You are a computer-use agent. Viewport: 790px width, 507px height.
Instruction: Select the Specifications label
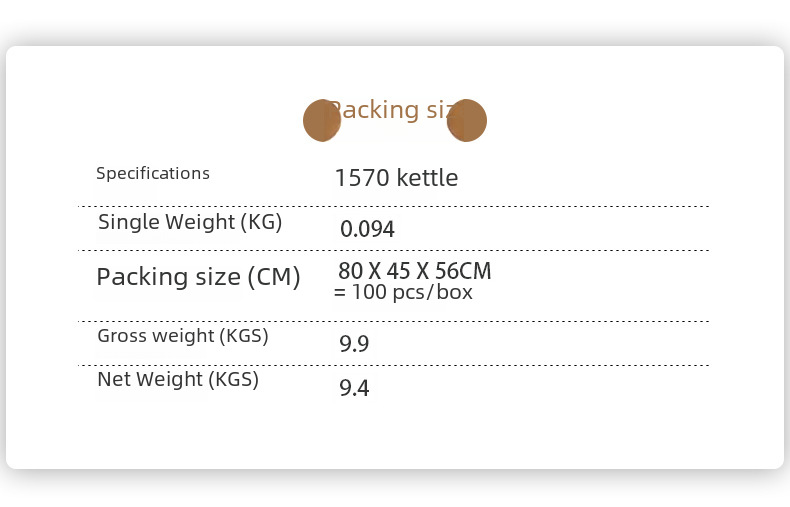[153, 173]
